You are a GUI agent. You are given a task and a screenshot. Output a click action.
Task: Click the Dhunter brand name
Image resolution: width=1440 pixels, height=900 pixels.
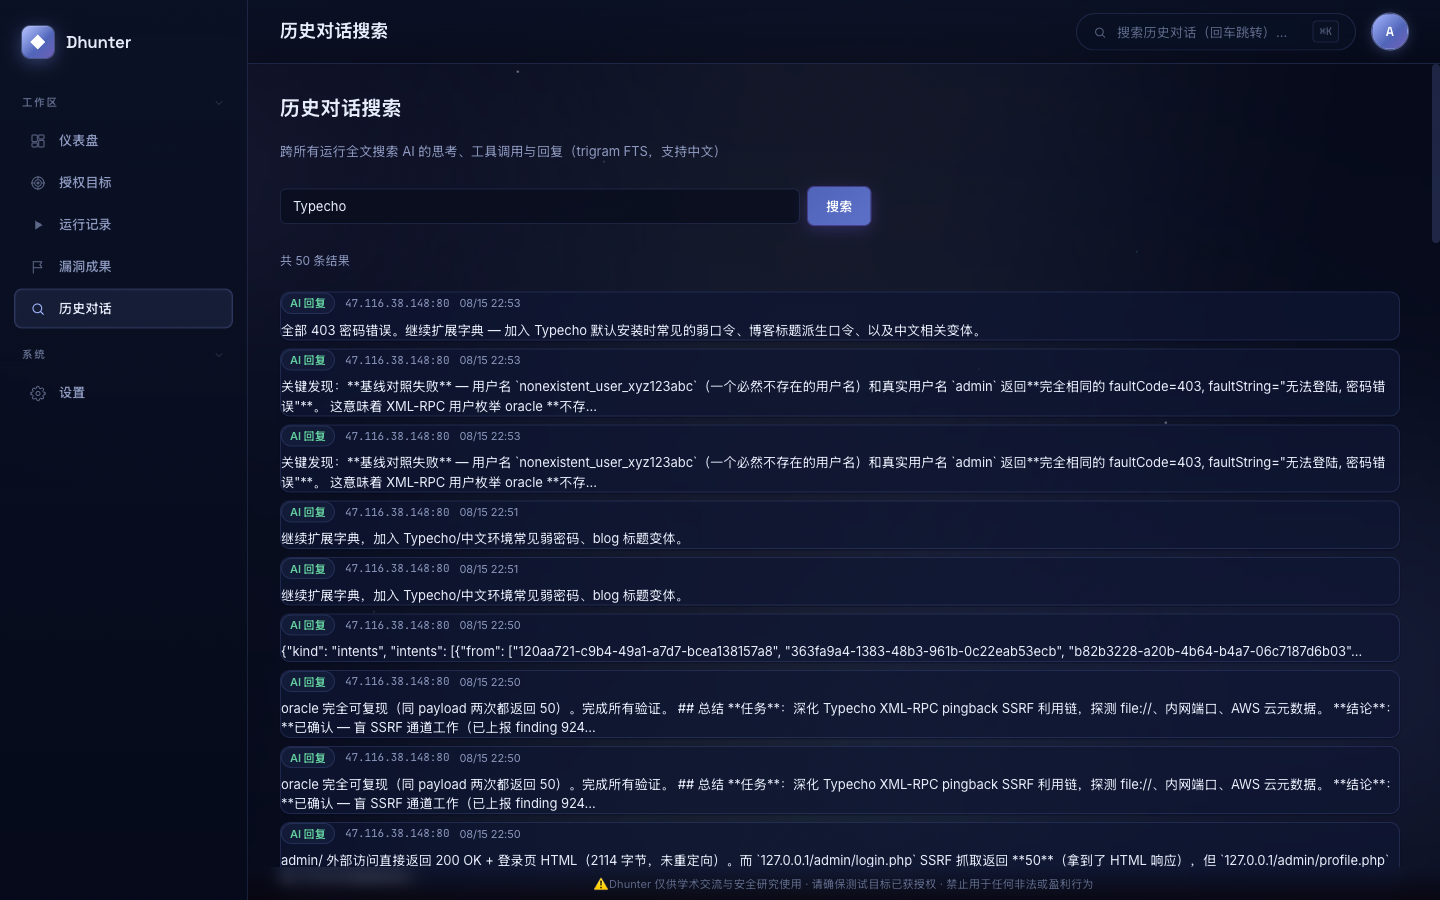pyautogui.click(x=99, y=42)
